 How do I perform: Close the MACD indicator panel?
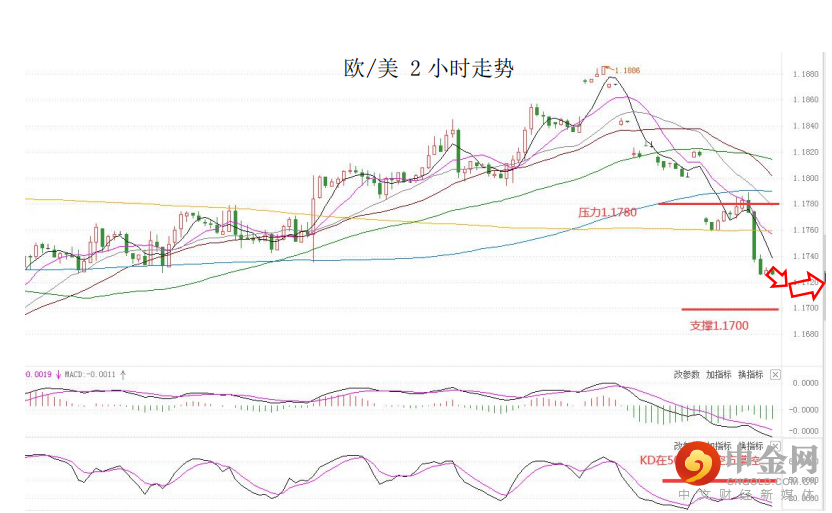[775, 375]
